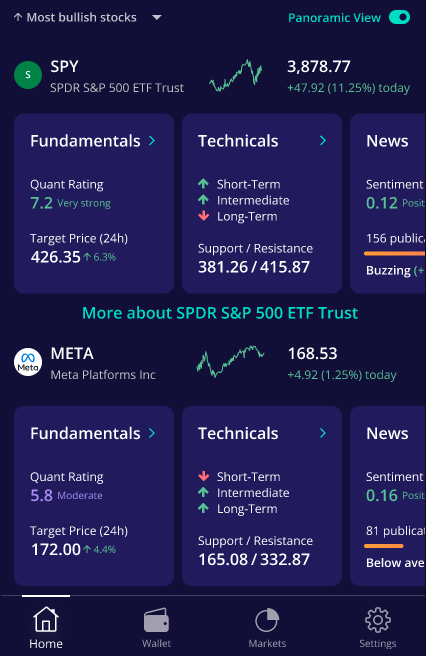Switch to the Markets tab
Viewport: 426px width, 656px height.
click(x=267, y=628)
